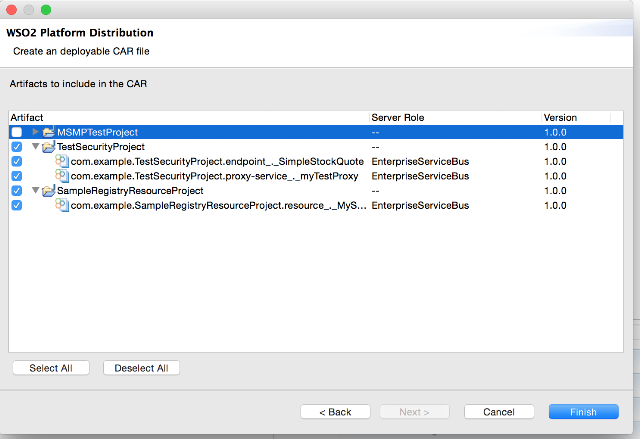Uncheck the TestSecurityProject checkbox
This screenshot has width=640, height=439.
[x=17, y=147]
